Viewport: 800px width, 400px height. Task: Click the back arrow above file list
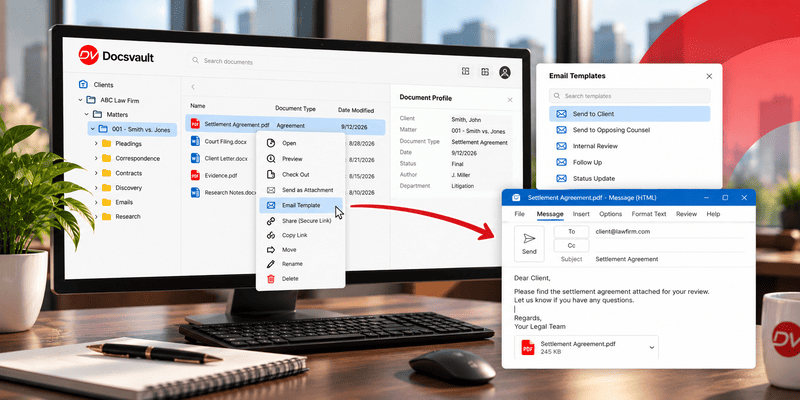pyautogui.click(x=193, y=87)
